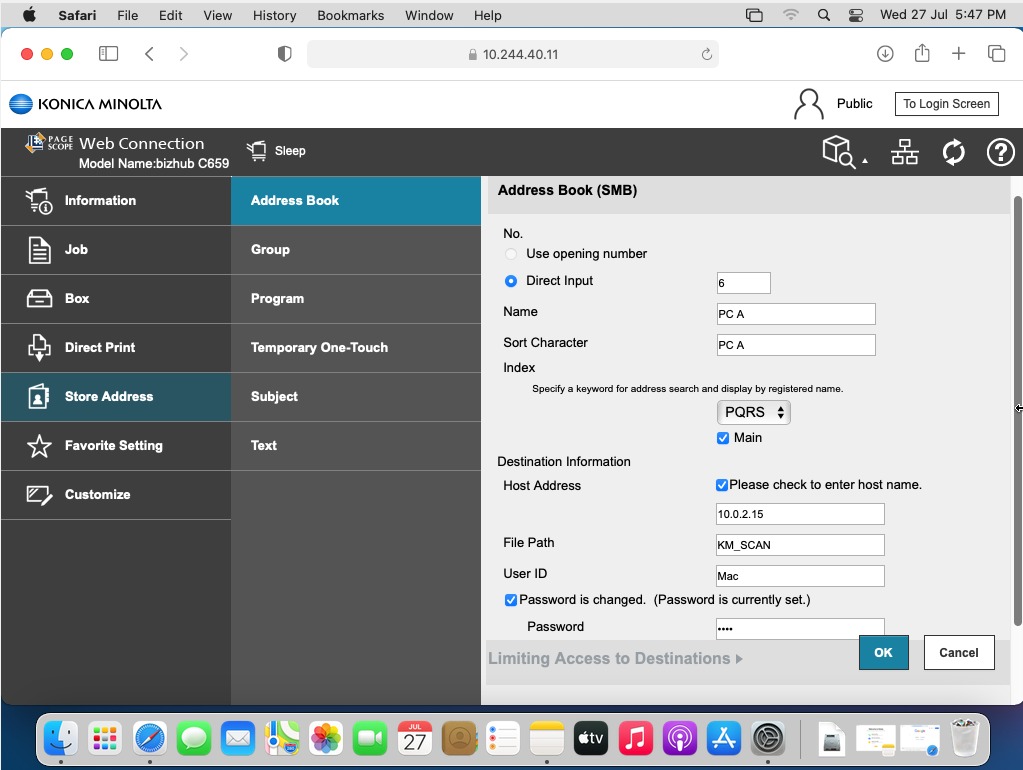Open the box search icon
This screenshot has width=1023, height=770.
838,152
